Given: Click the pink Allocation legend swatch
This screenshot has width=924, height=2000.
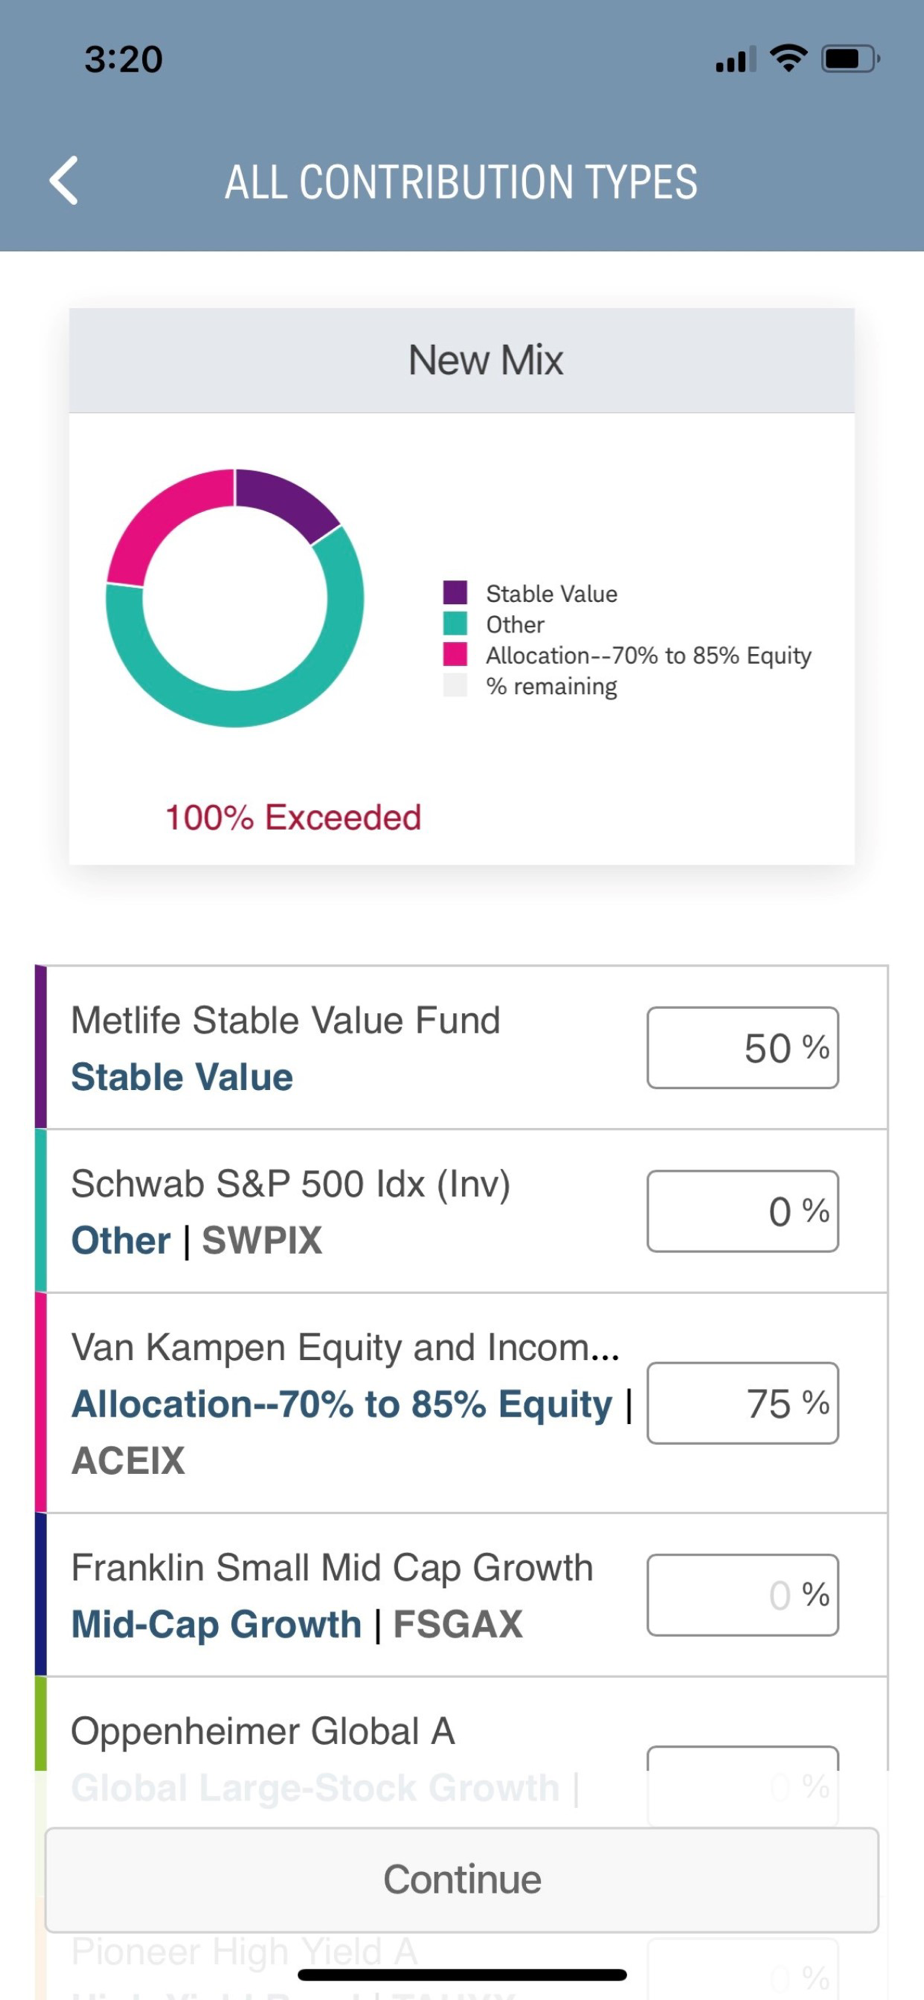Looking at the screenshot, I should 455,655.
